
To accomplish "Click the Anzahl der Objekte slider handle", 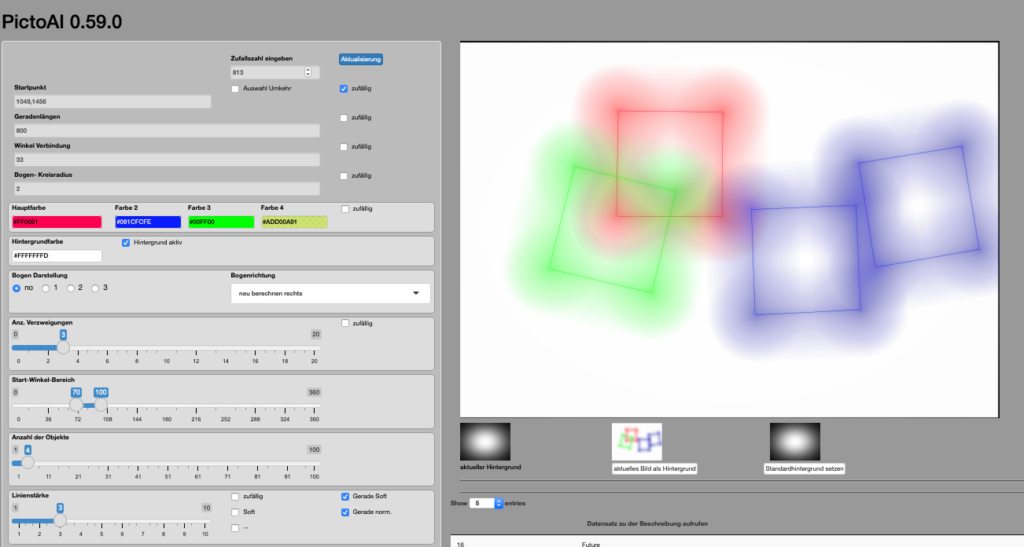I will point(28,462).
